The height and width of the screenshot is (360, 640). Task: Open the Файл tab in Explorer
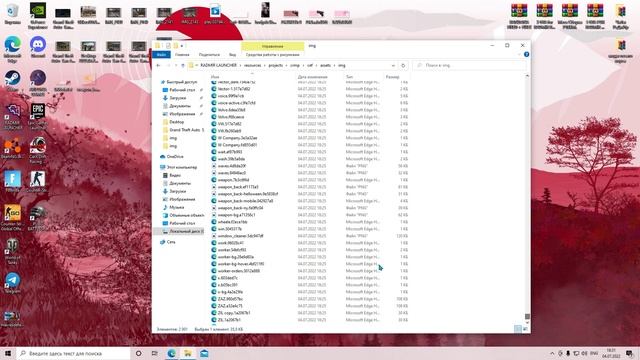point(161,54)
